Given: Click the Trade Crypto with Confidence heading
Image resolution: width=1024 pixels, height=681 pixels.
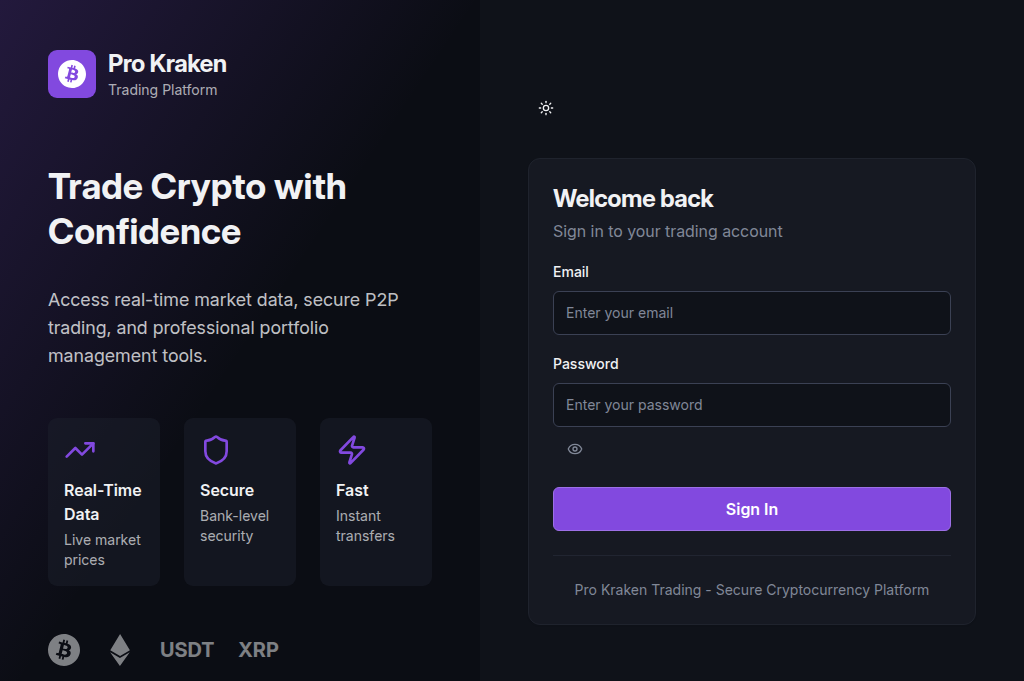Looking at the screenshot, I should click(x=197, y=209).
